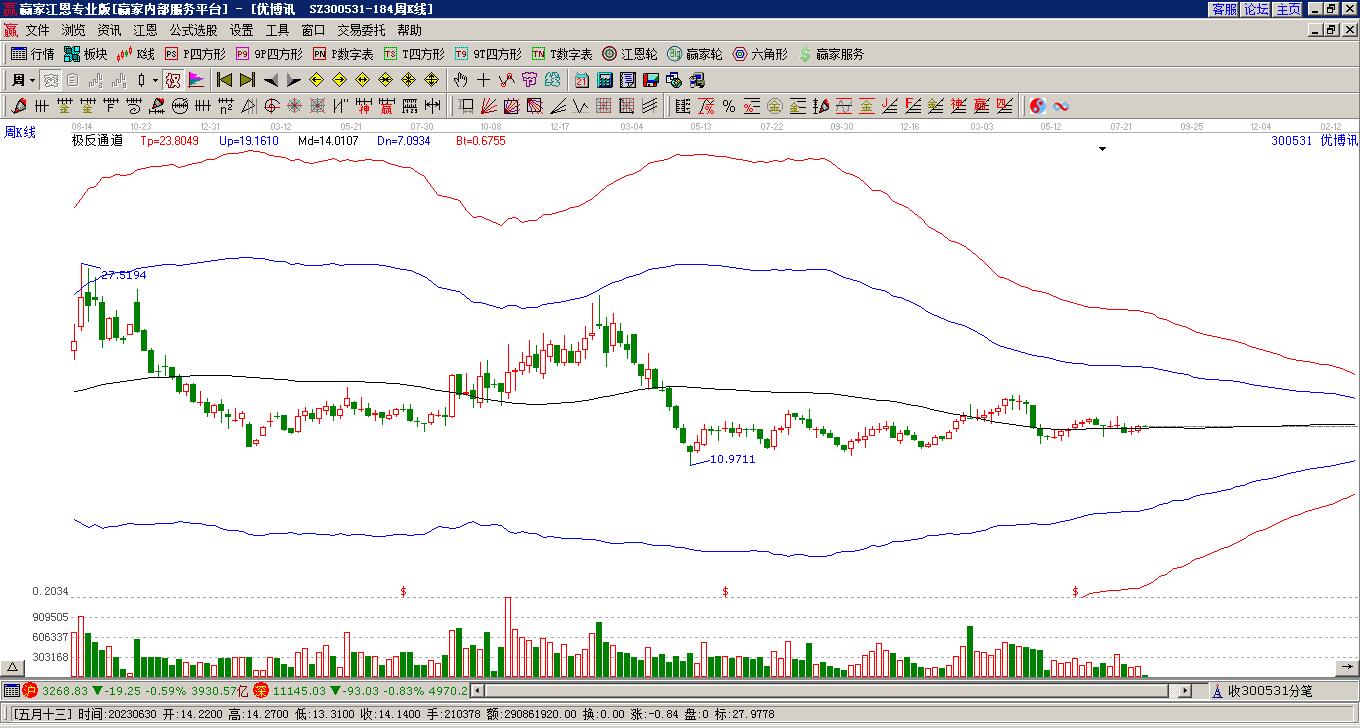Screen dimensions: 1360x728
Task: Select the red Gann fan lines tool
Action: [489, 106]
